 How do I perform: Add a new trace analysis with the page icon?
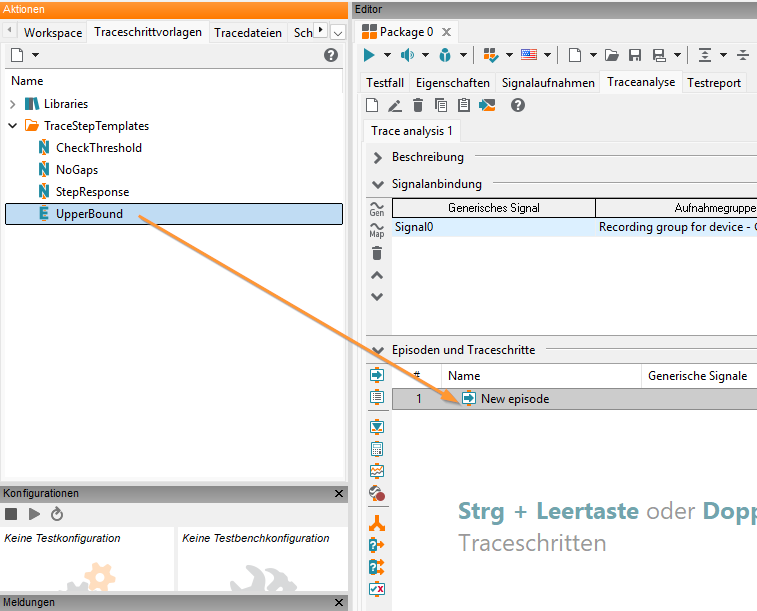coord(372,105)
